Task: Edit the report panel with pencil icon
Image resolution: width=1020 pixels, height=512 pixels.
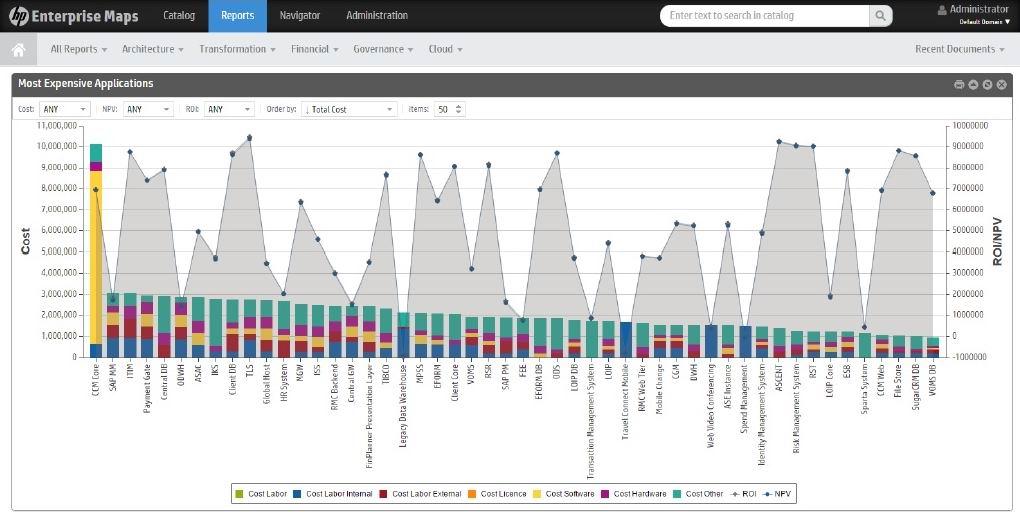Action: (x=987, y=85)
